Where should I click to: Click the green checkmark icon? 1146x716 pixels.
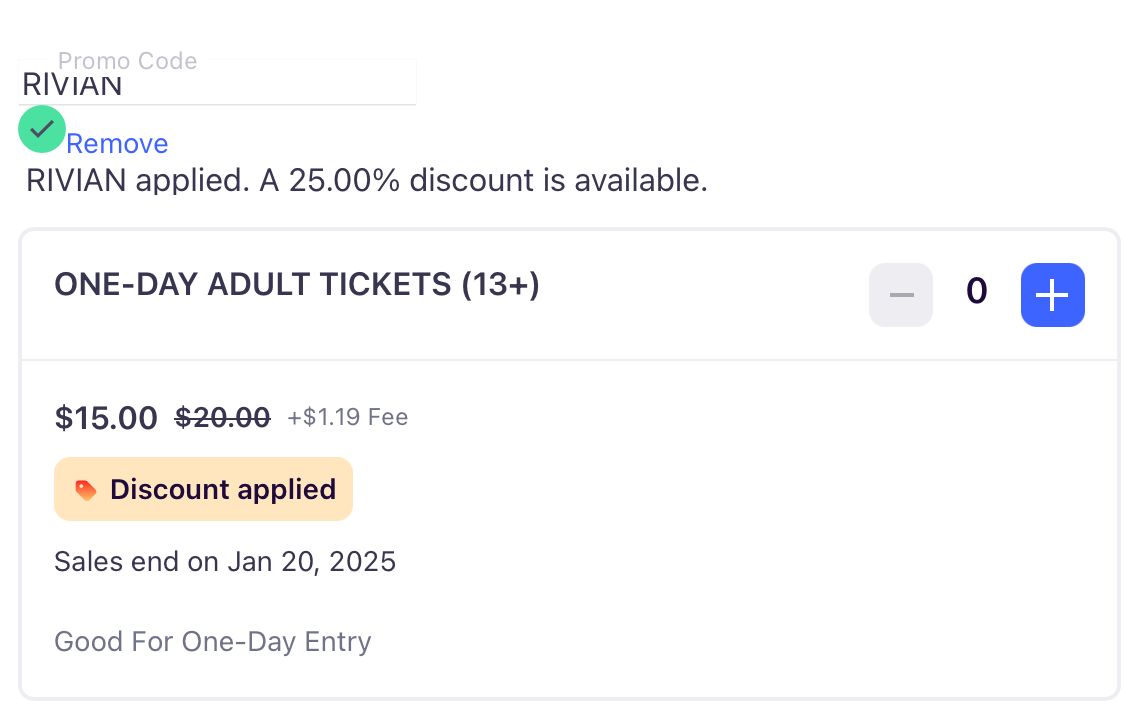pos(42,129)
